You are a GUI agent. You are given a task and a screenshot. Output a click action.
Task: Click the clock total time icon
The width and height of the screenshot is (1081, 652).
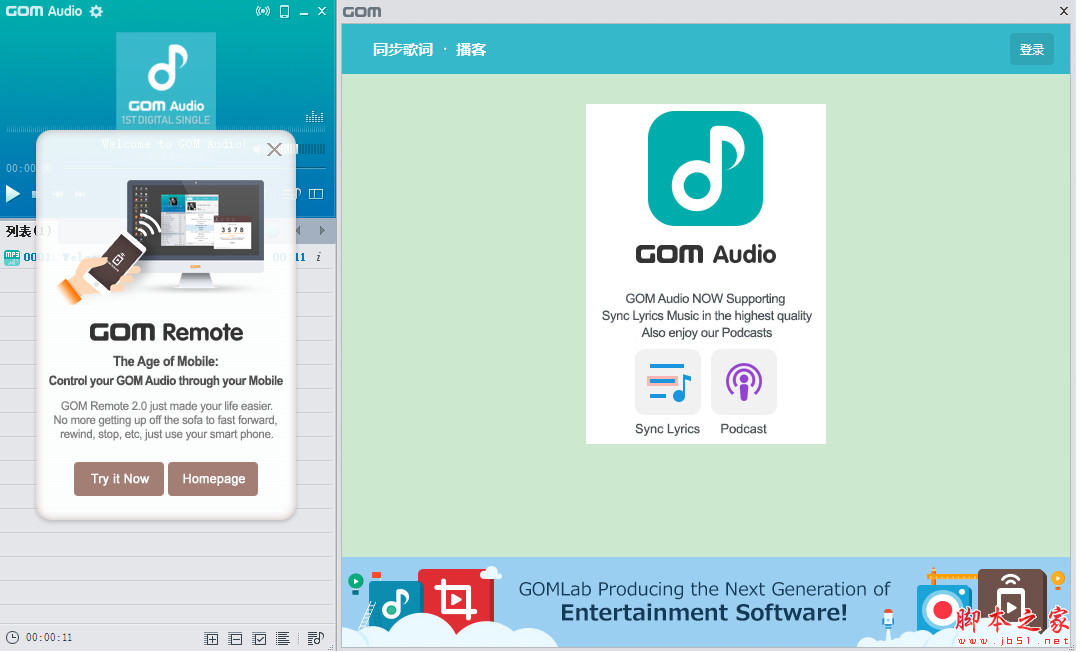pyautogui.click(x=12, y=638)
